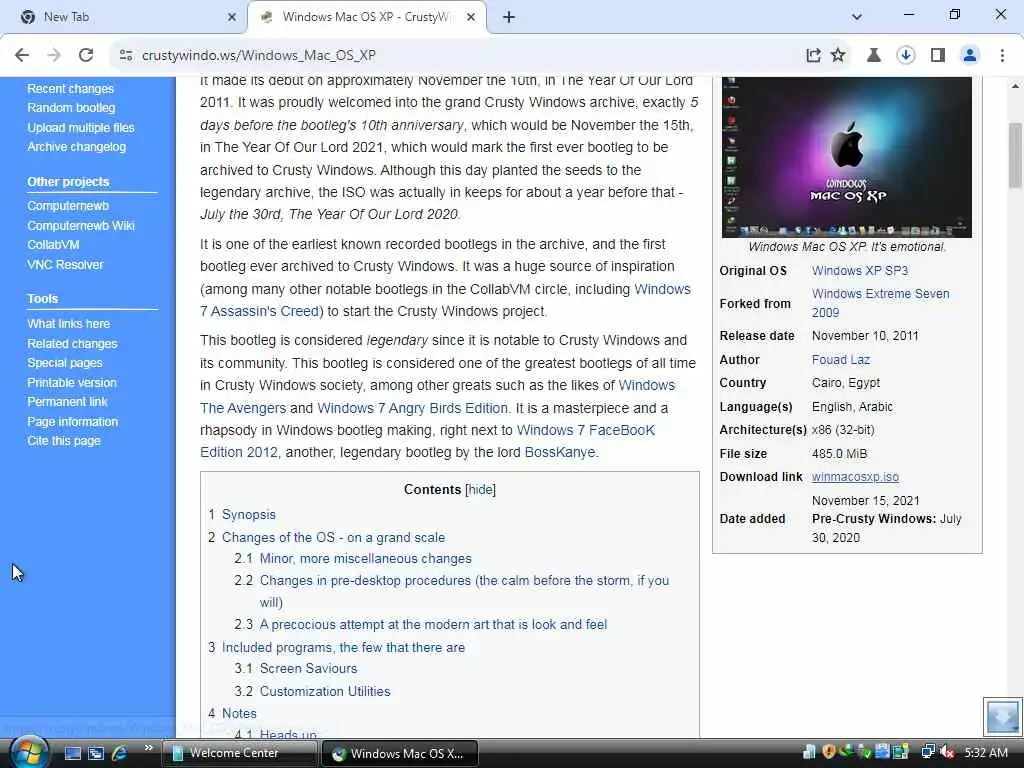Open the Windows Start orb
The width and height of the screenshot is (1024, 768).
(29, 753)
